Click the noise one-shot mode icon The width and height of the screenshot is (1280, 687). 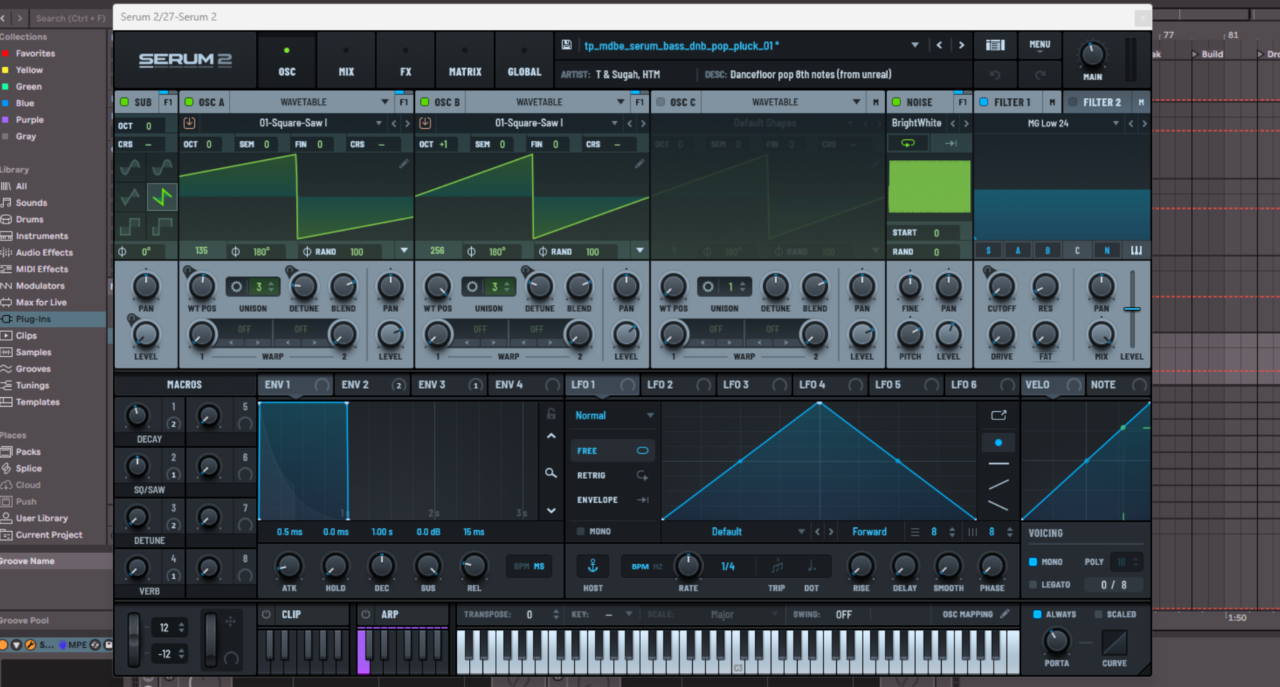pos(950,143)
